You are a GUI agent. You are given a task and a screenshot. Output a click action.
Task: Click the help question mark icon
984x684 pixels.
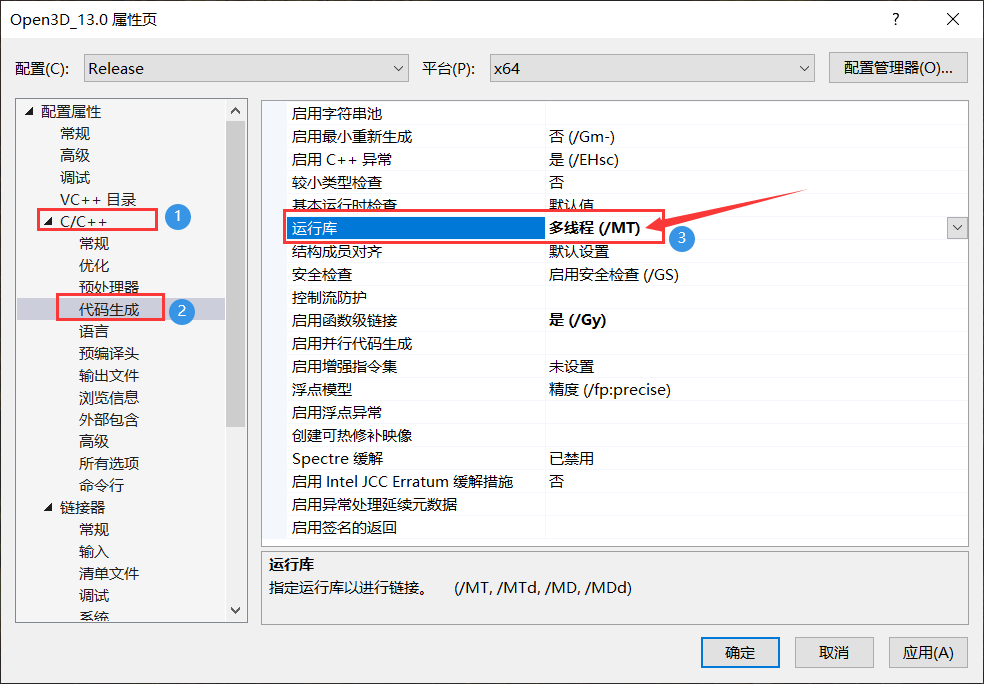(x=895, y=19)
